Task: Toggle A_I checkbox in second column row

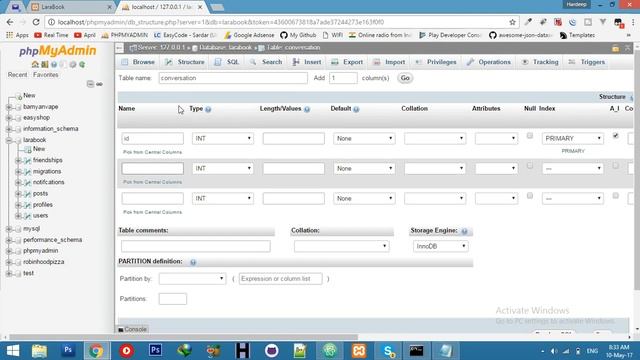Action: click(x=615, y=166)
